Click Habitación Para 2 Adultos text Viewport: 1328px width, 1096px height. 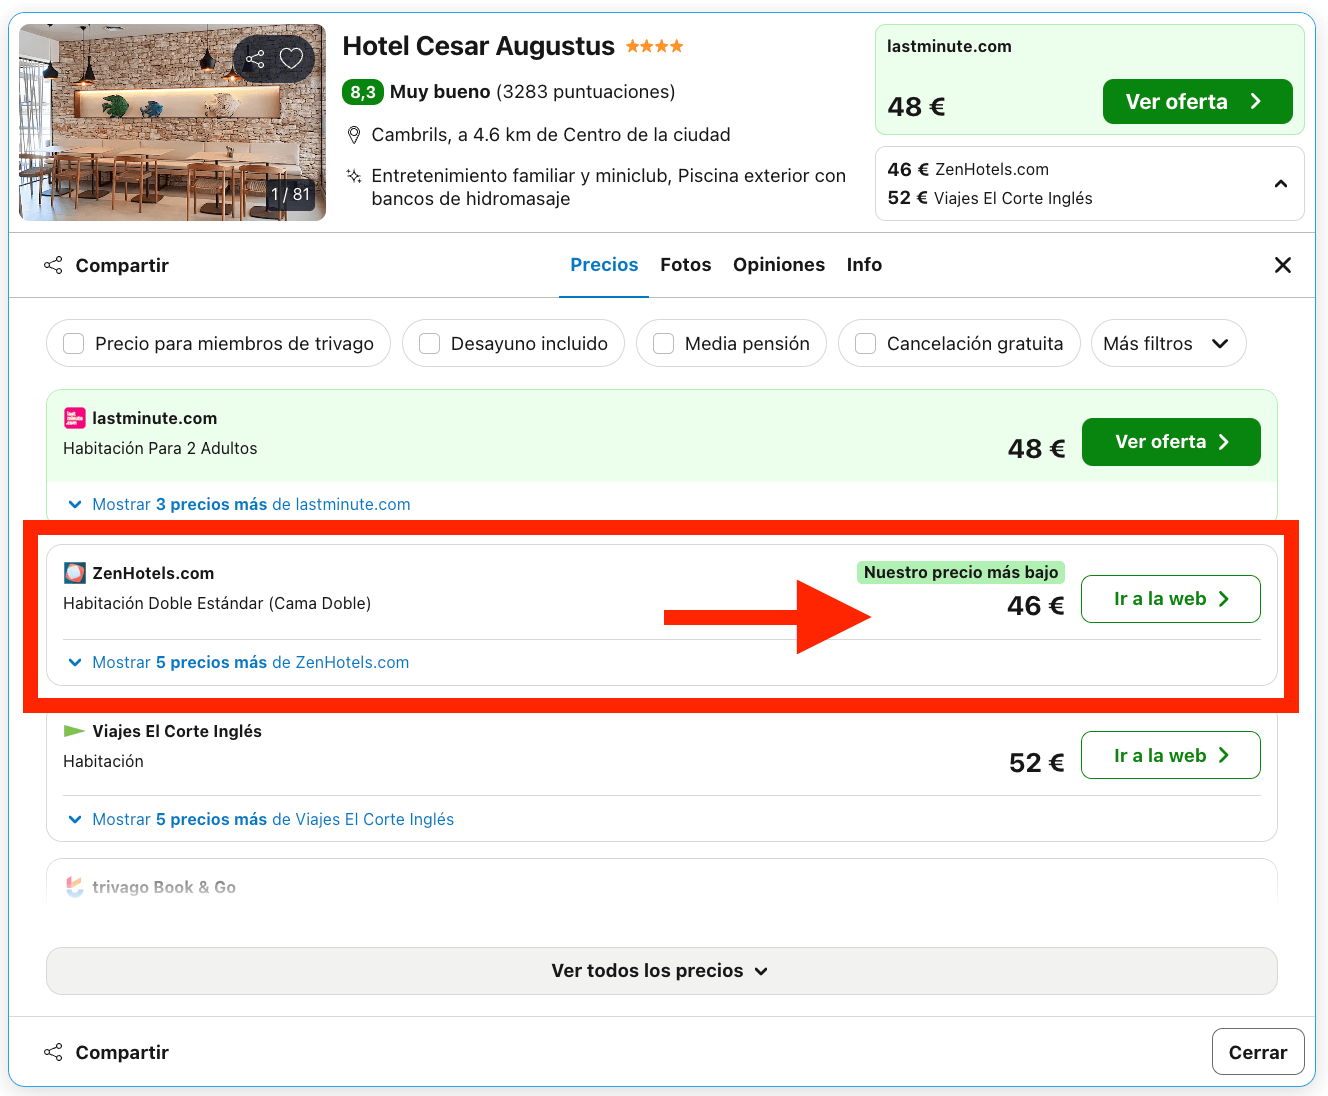[160, 449]
